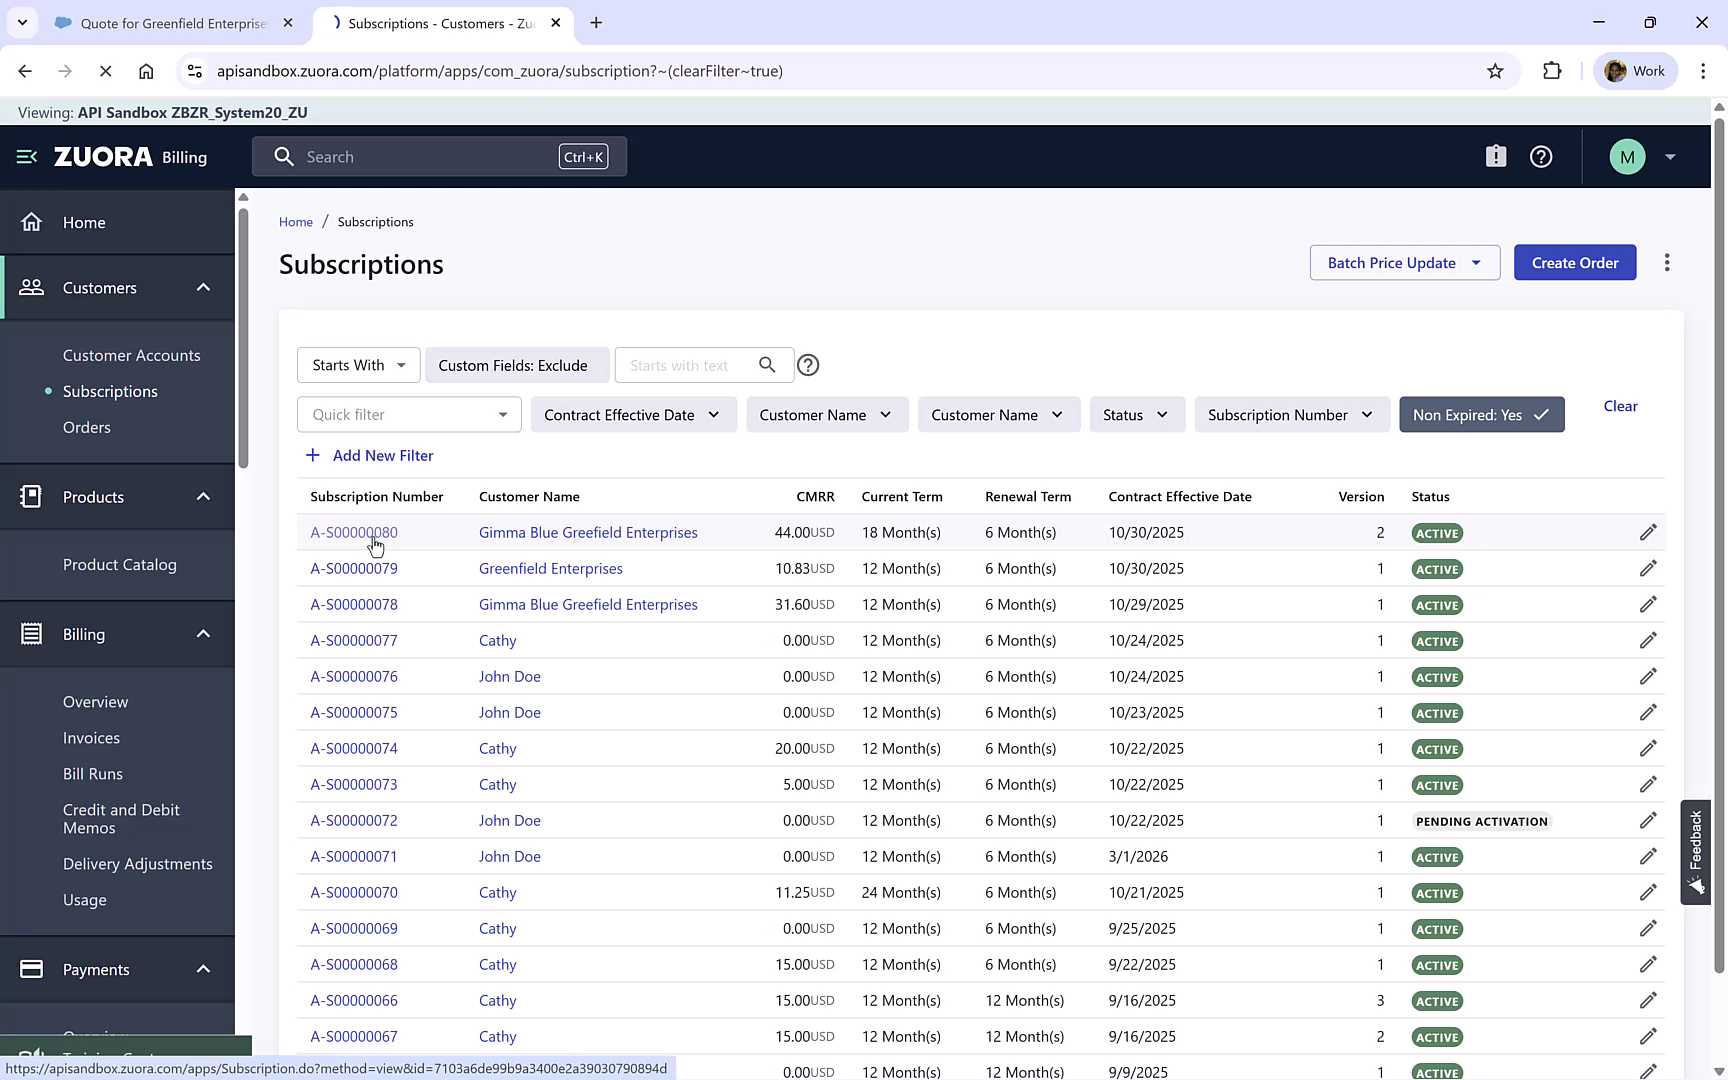Click the filter search magnifier icon

(766, 365)
